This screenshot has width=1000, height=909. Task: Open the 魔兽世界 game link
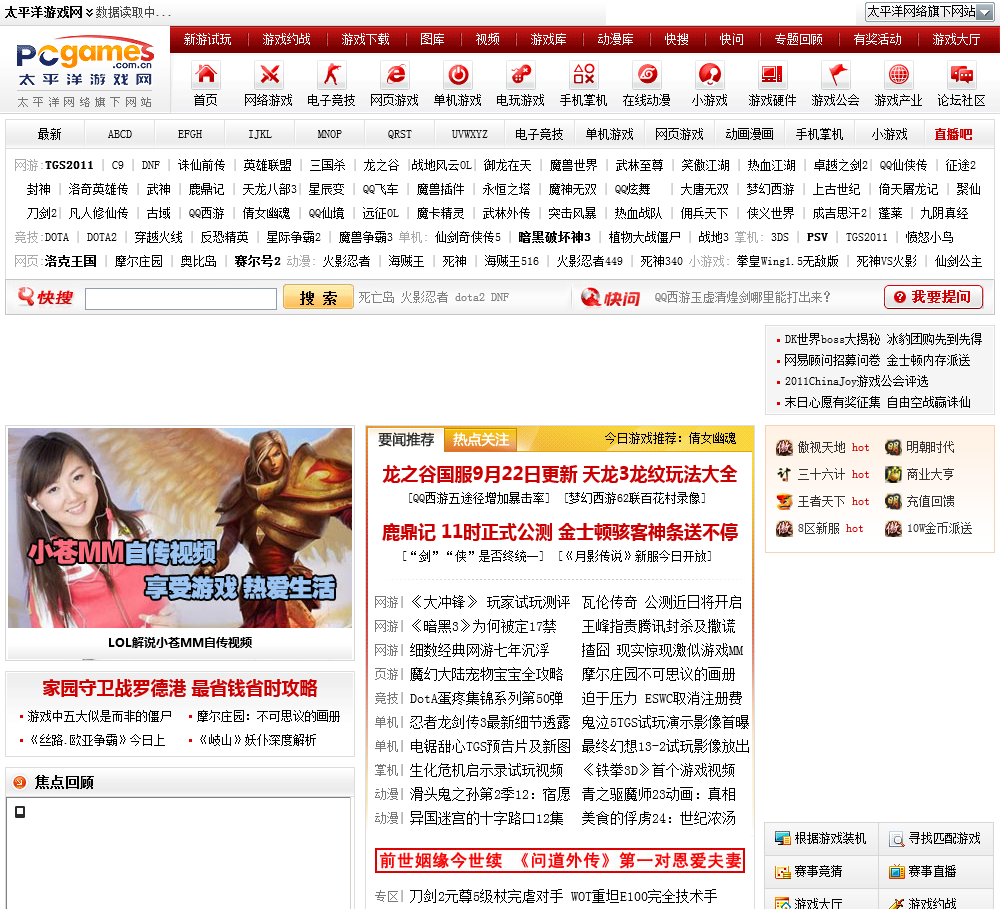pyautogui.click(x=573, y=165)
